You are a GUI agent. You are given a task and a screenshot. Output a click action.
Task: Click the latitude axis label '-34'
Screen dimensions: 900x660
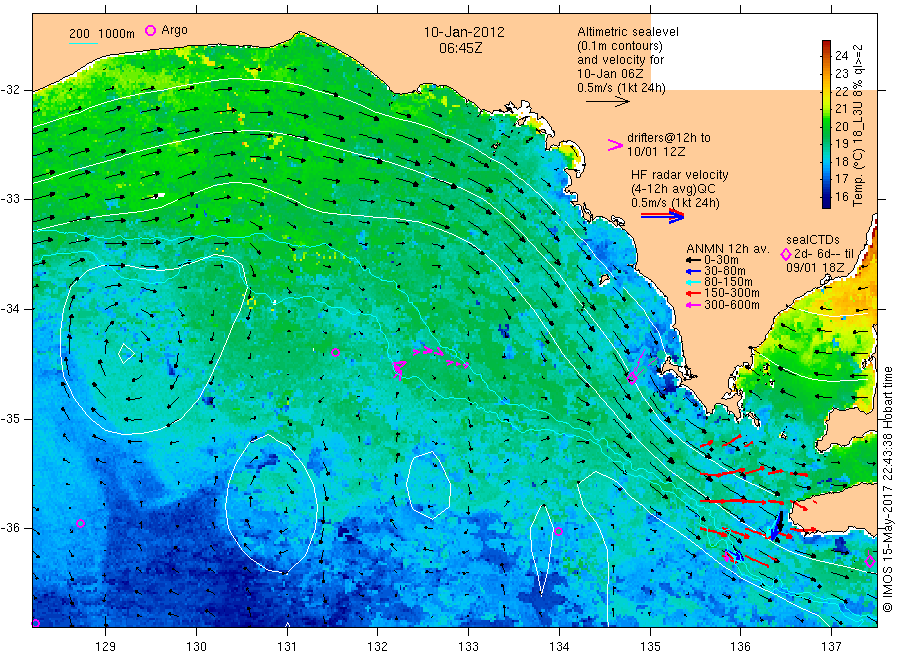pyautogui.click(x=11, y=309)
